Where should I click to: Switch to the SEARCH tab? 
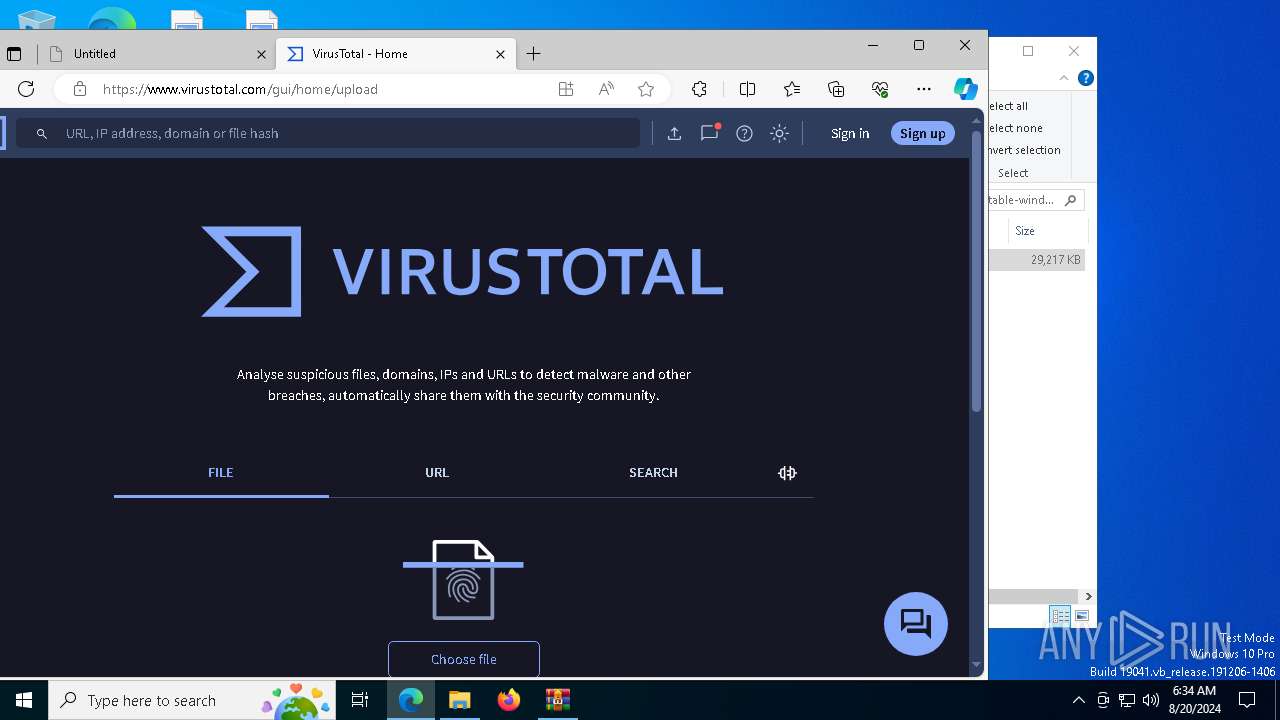click(653, 473)
